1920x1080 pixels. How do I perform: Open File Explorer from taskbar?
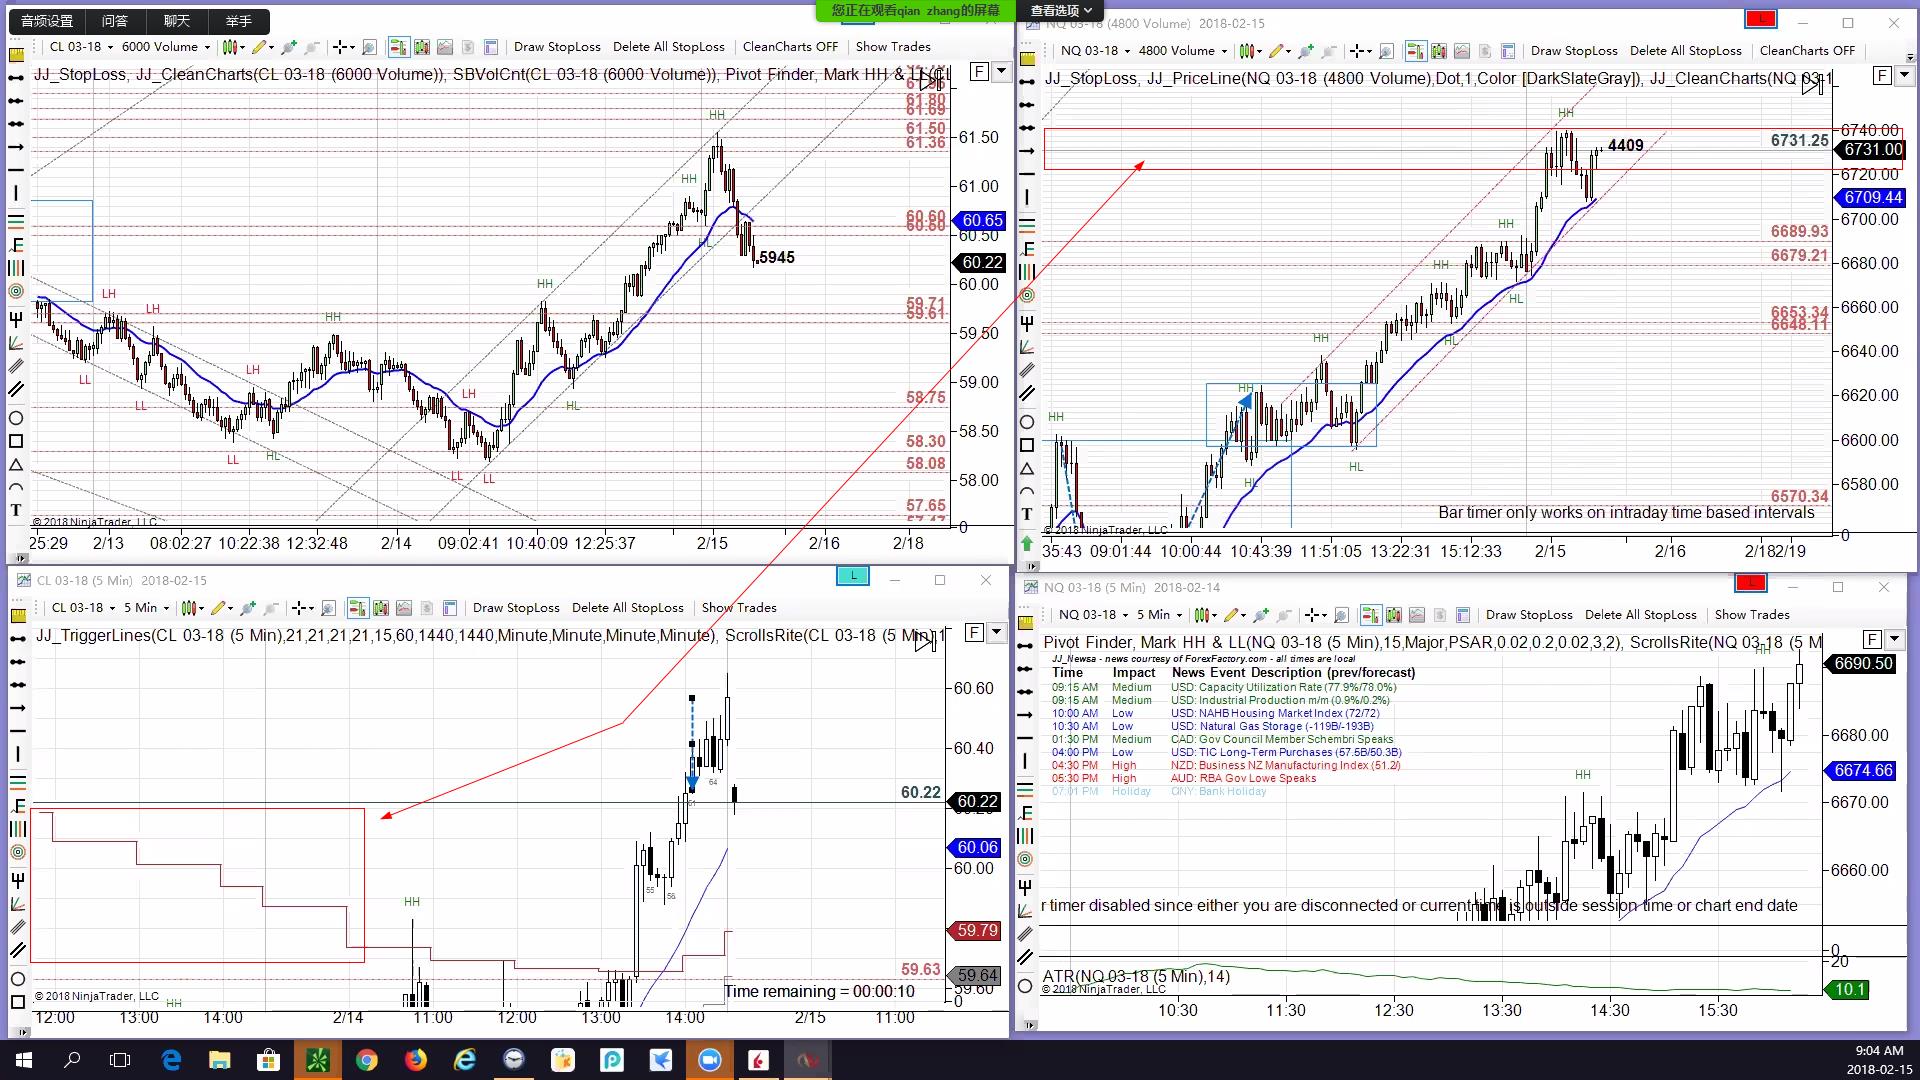coord(220,1060)
